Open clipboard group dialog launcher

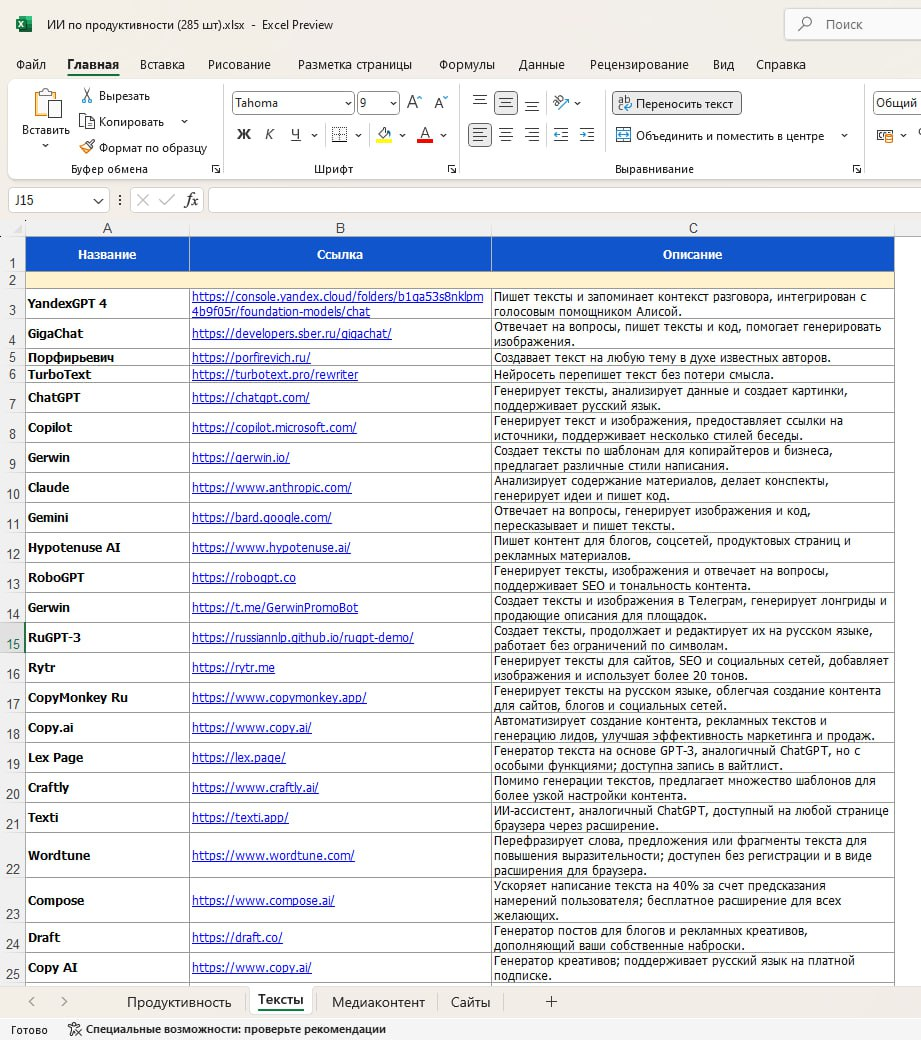[x=215, y=169]
